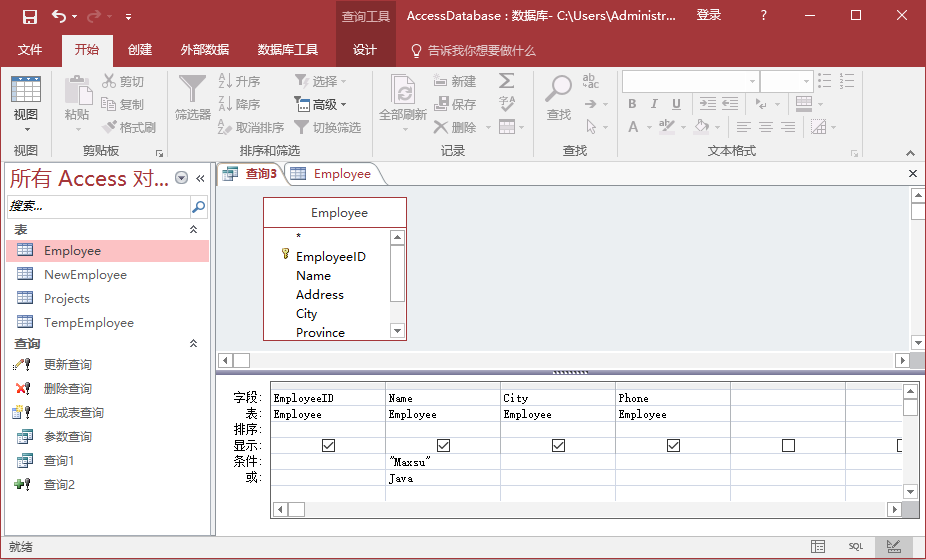
Task: Open the Advanced (高级) filter dropdown
Action: 321,104
